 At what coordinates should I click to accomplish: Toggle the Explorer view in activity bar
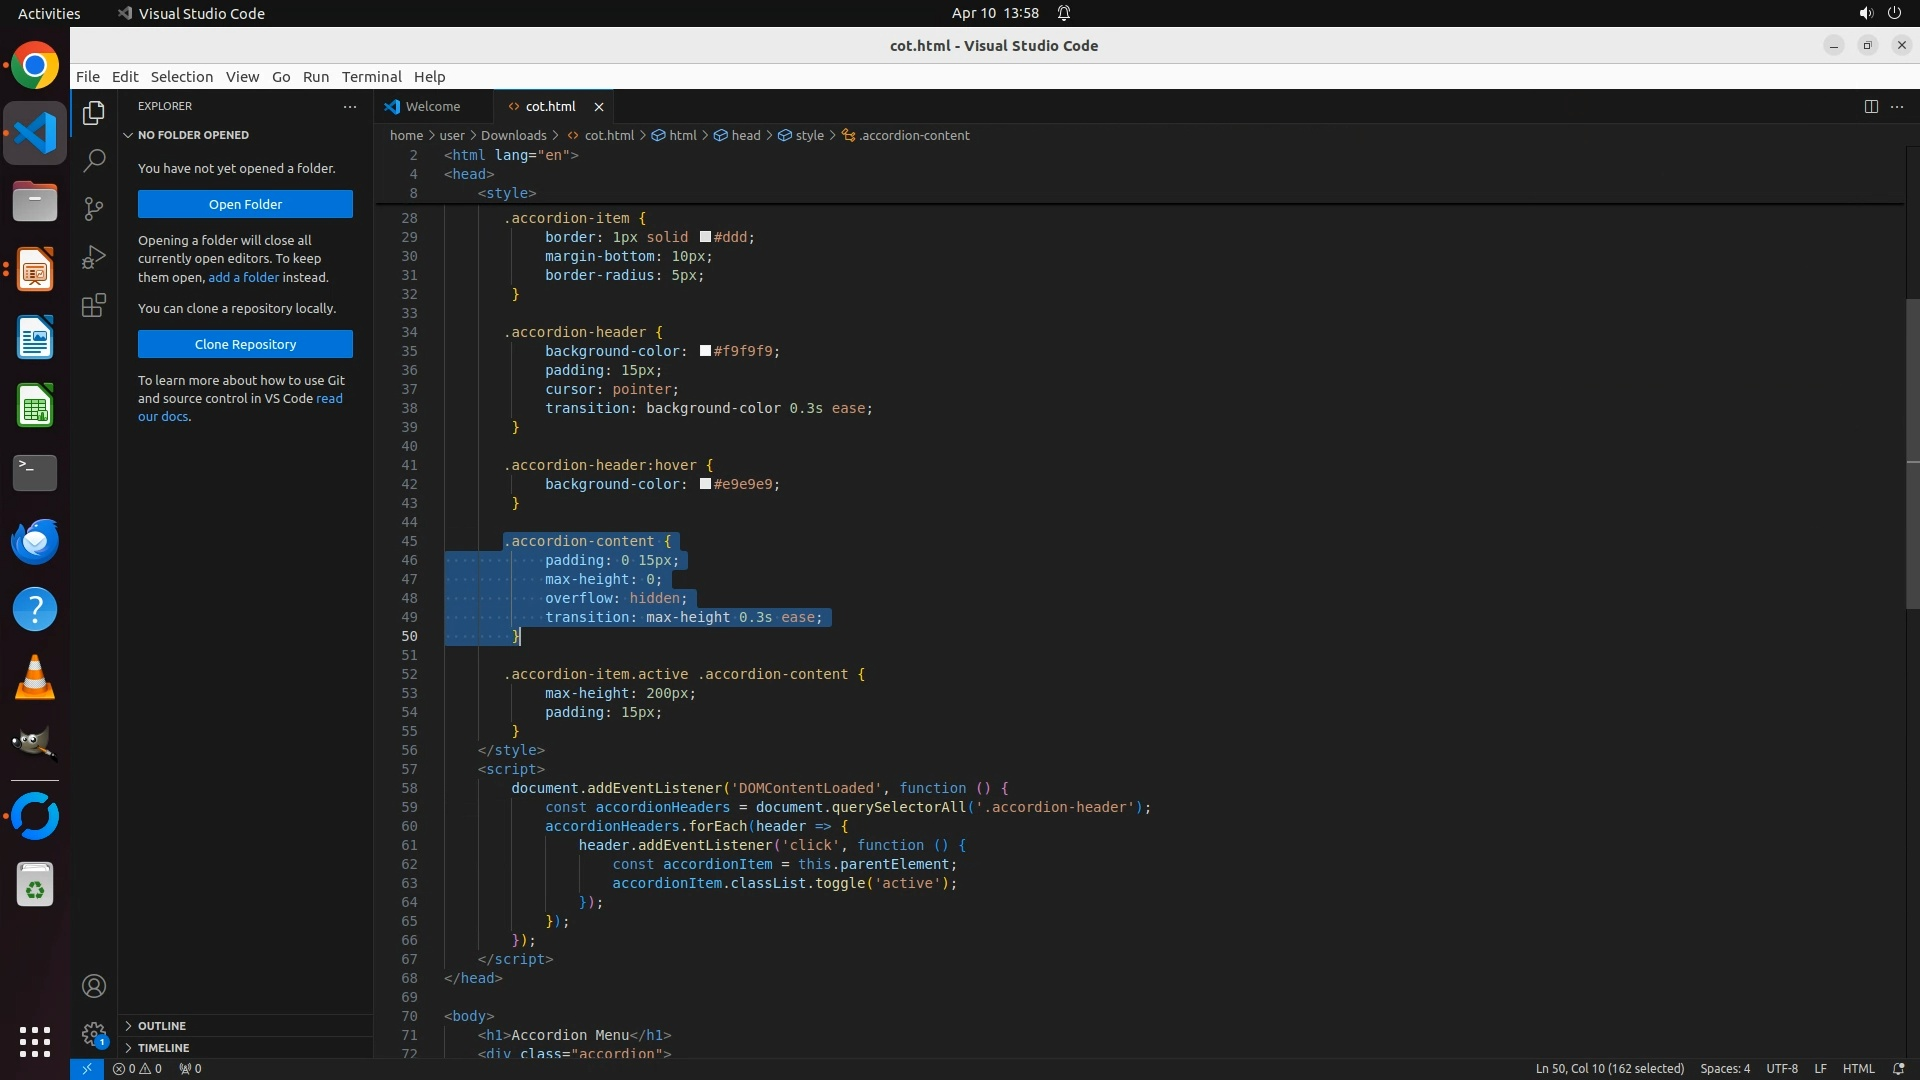coord(94,113)
